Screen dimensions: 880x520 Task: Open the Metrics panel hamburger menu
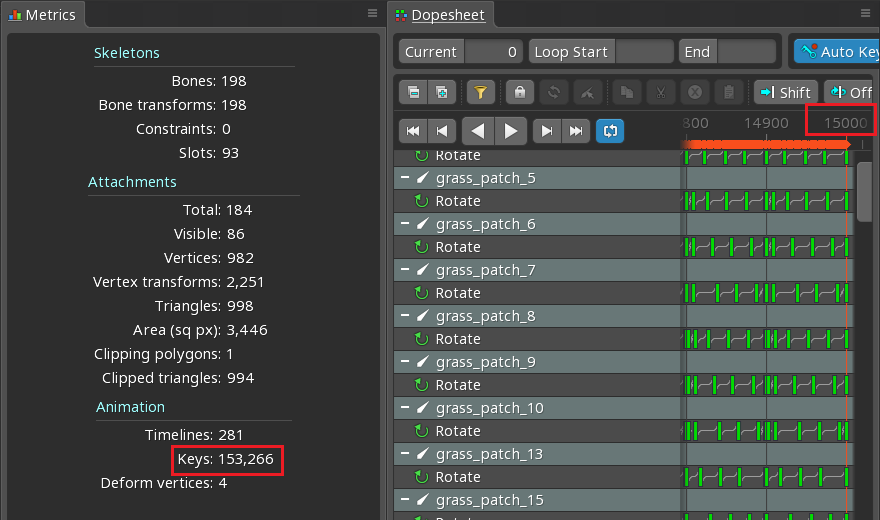pos(372,14)
